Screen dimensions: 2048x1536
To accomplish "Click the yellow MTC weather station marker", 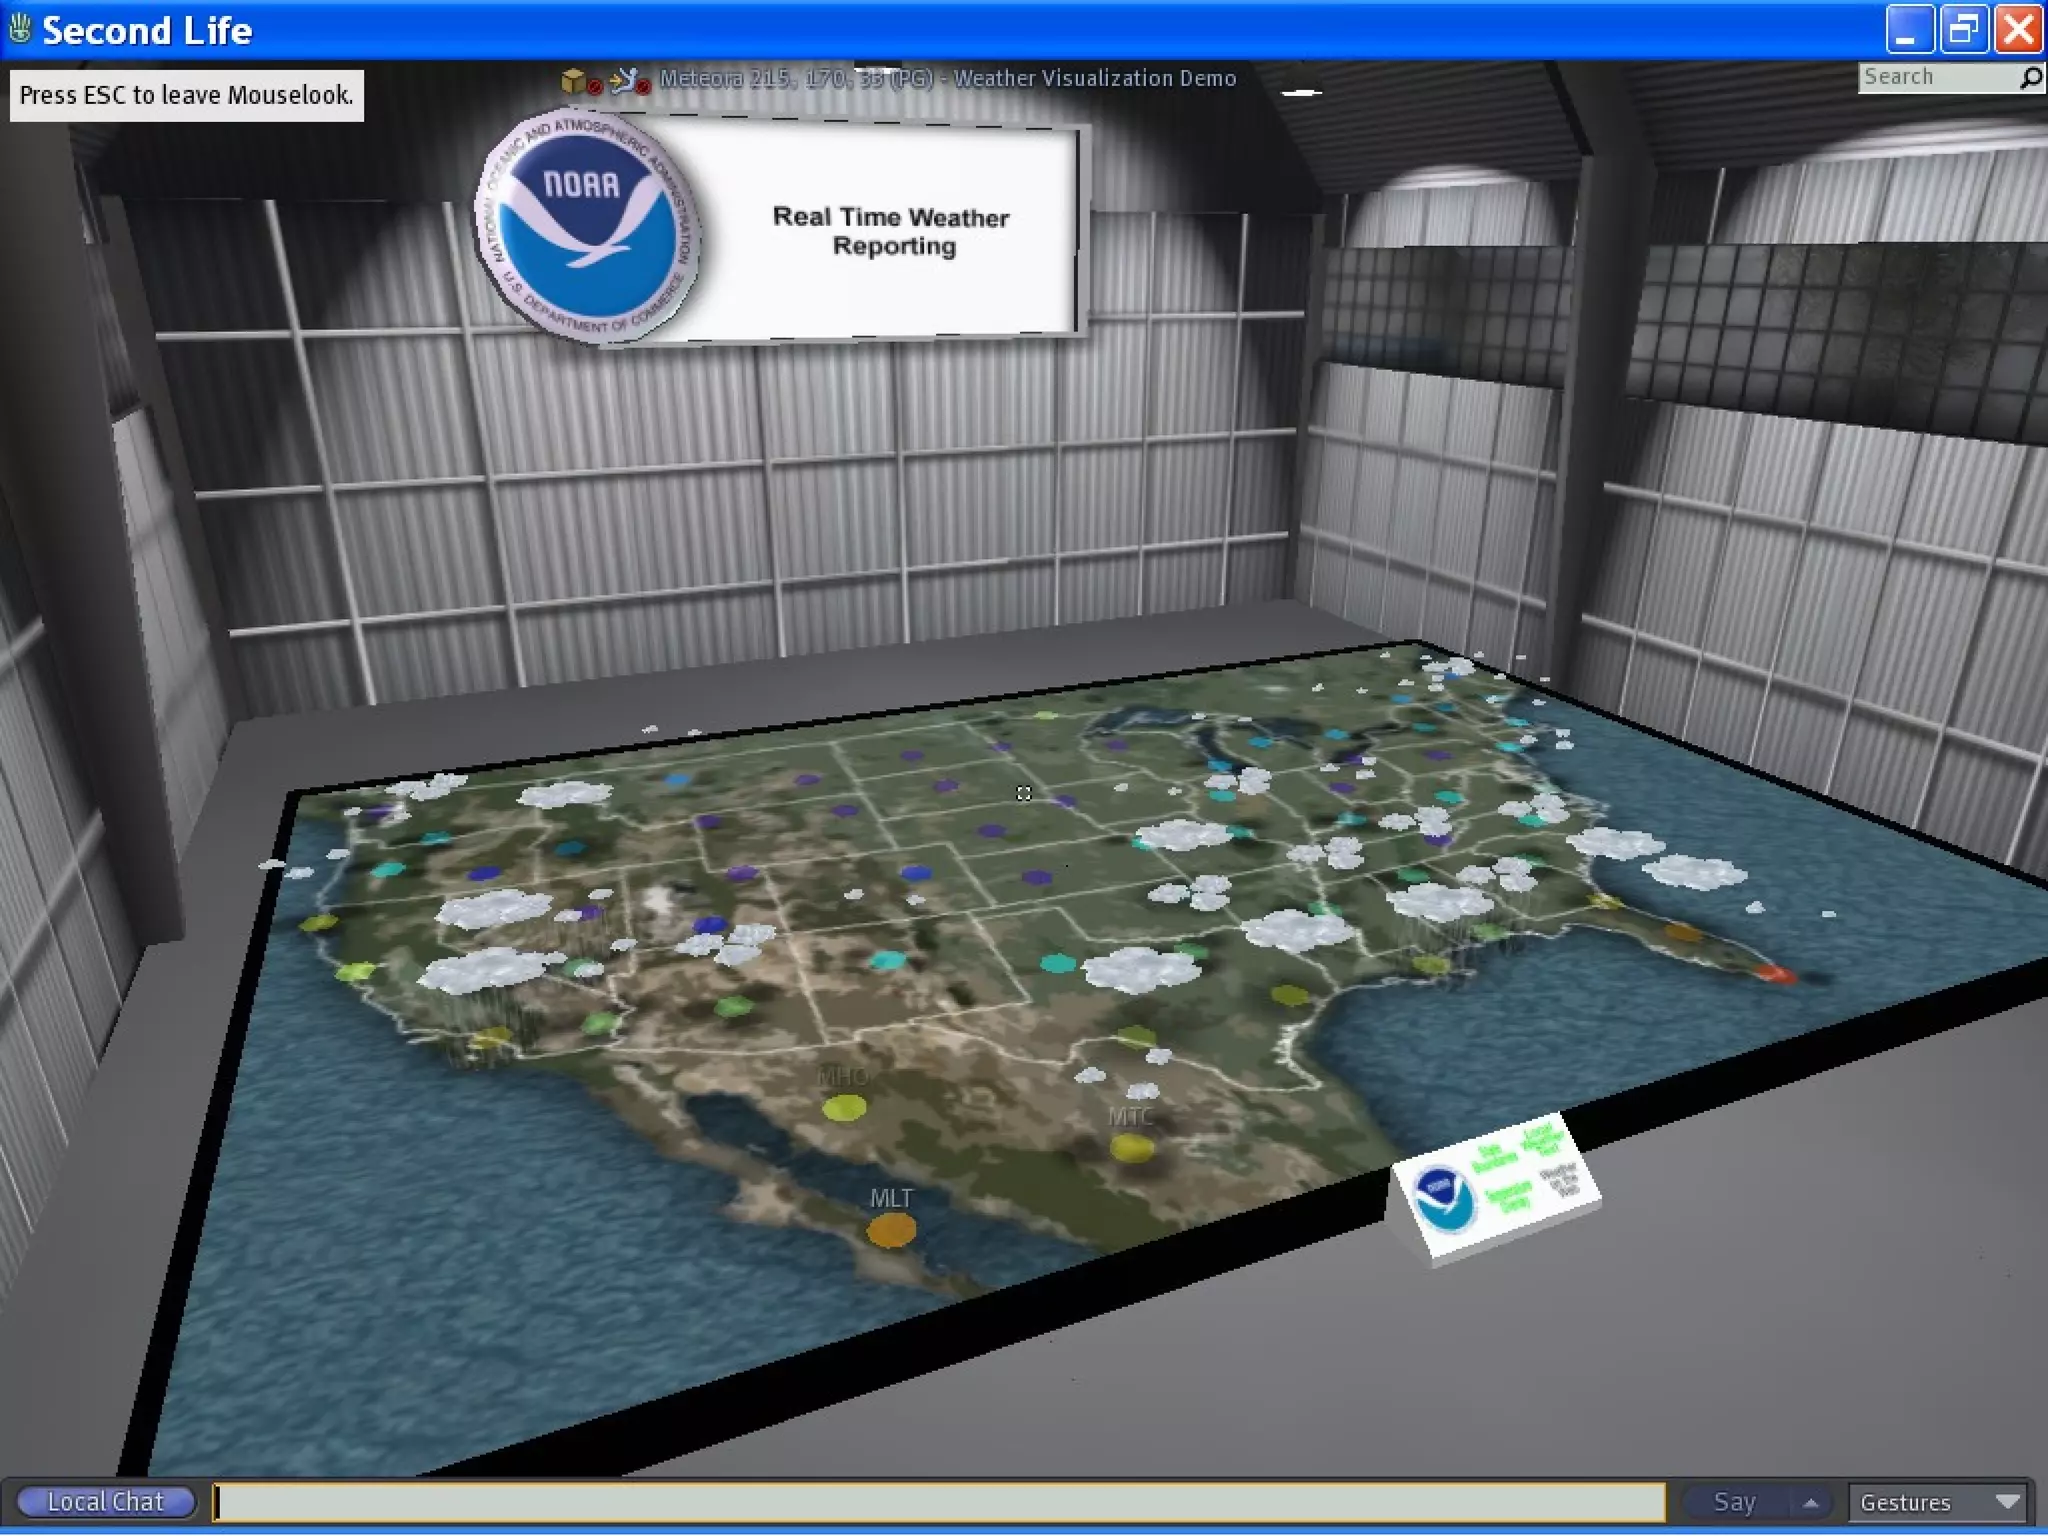I will [x=1132, y=1148].
